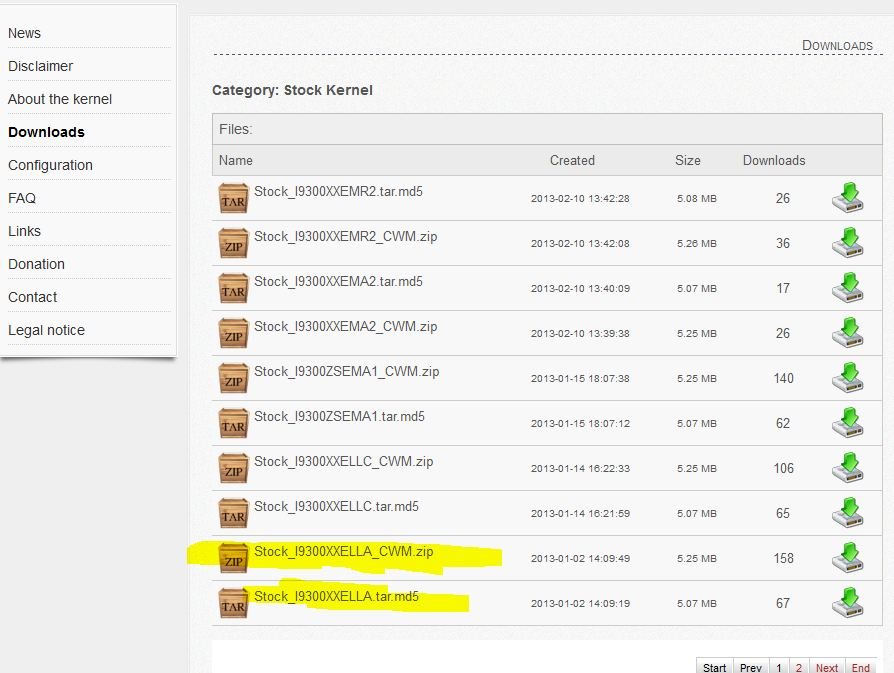This screenshot has height=673, width=894.
Task: Open Configuration from the sidebar
Action: [x=50, y=165]
